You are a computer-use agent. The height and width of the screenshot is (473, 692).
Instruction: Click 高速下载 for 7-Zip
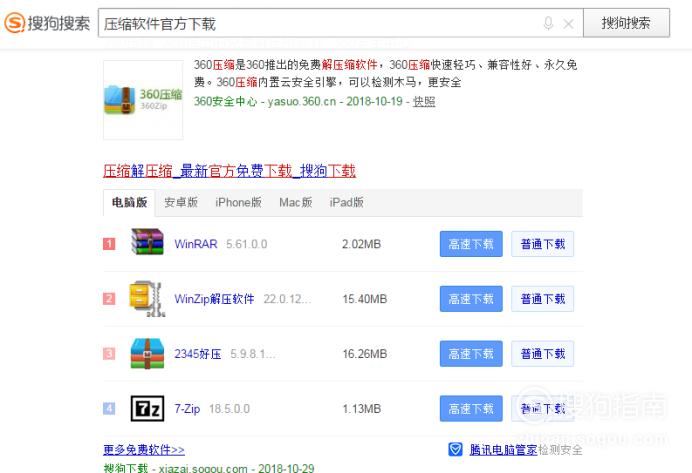click(471, 409)
